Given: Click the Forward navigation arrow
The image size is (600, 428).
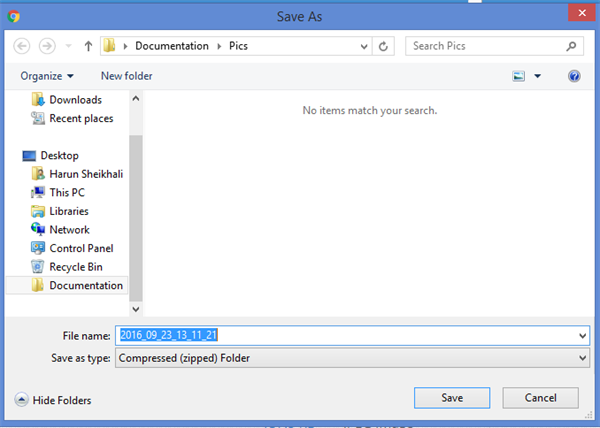Looking at the screenshot, I should [46, 46].
